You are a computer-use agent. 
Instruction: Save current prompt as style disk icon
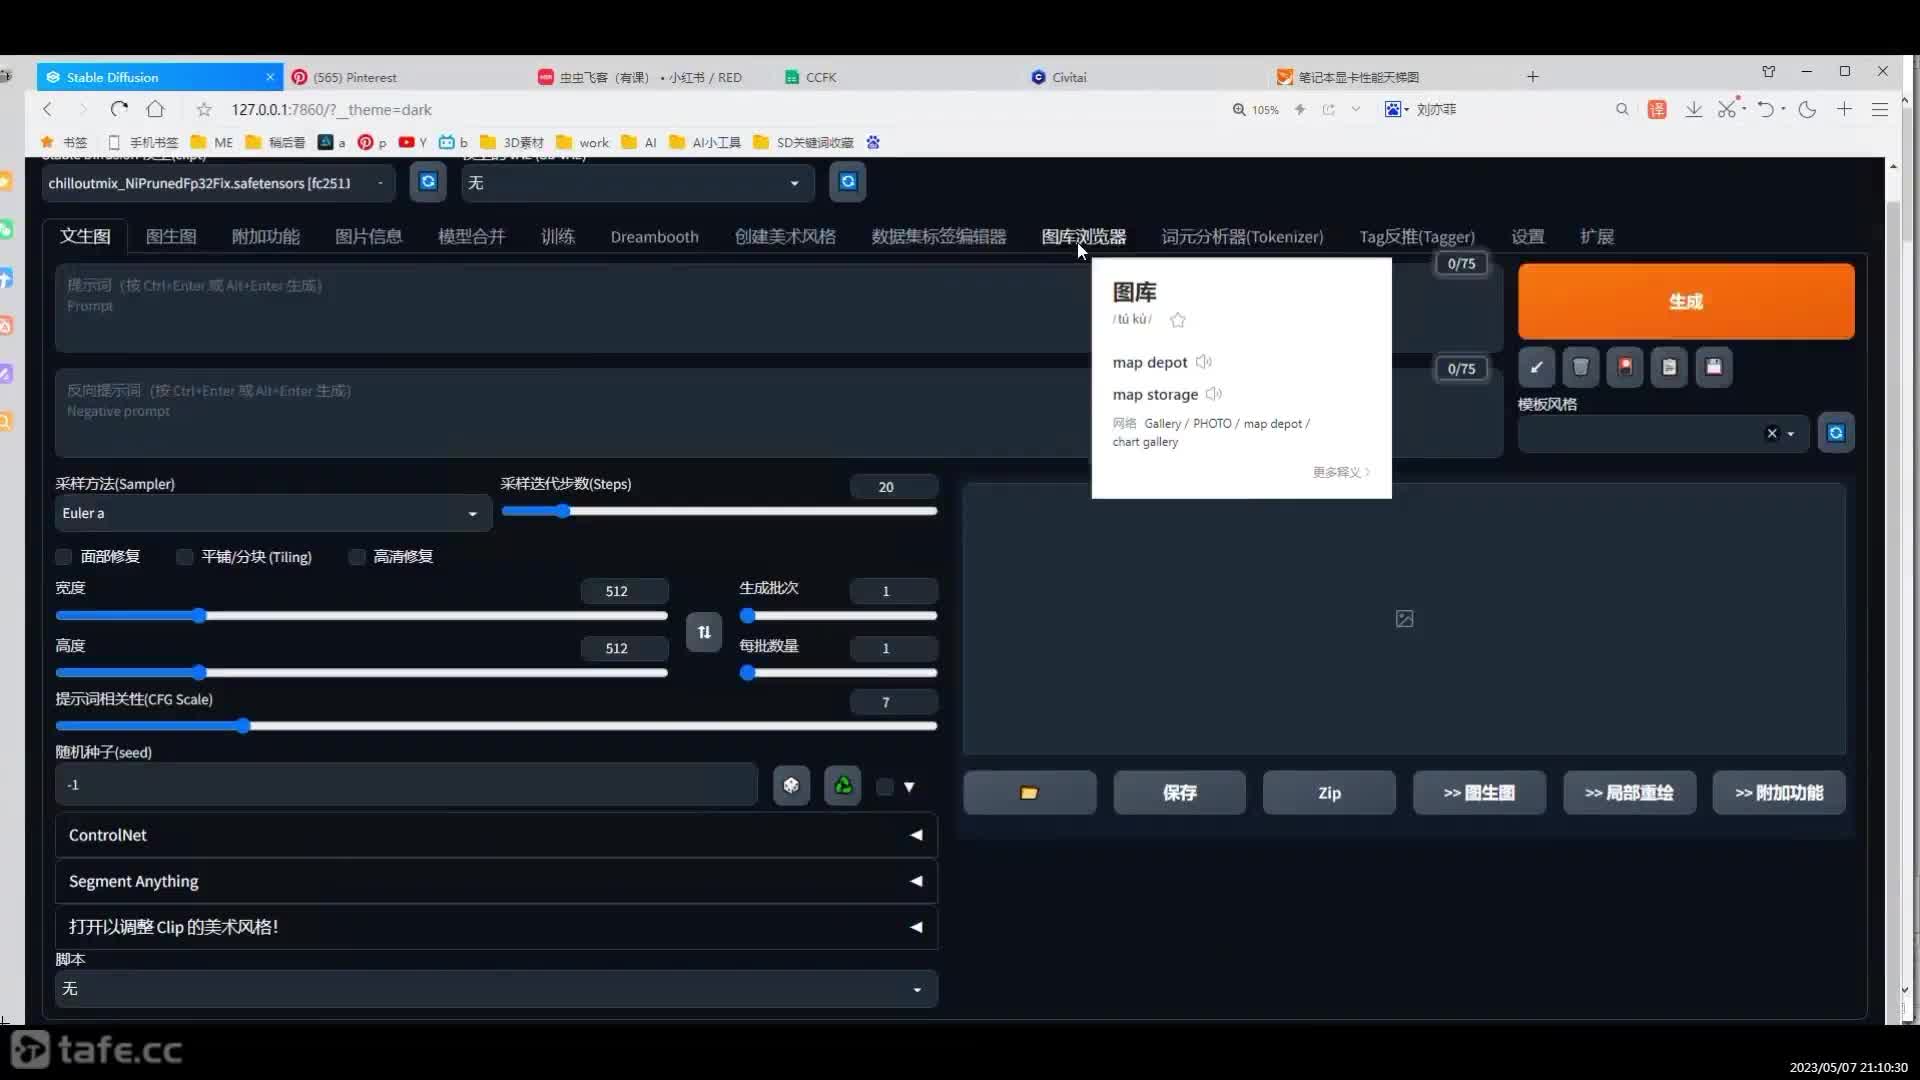tap(1714, 367)
